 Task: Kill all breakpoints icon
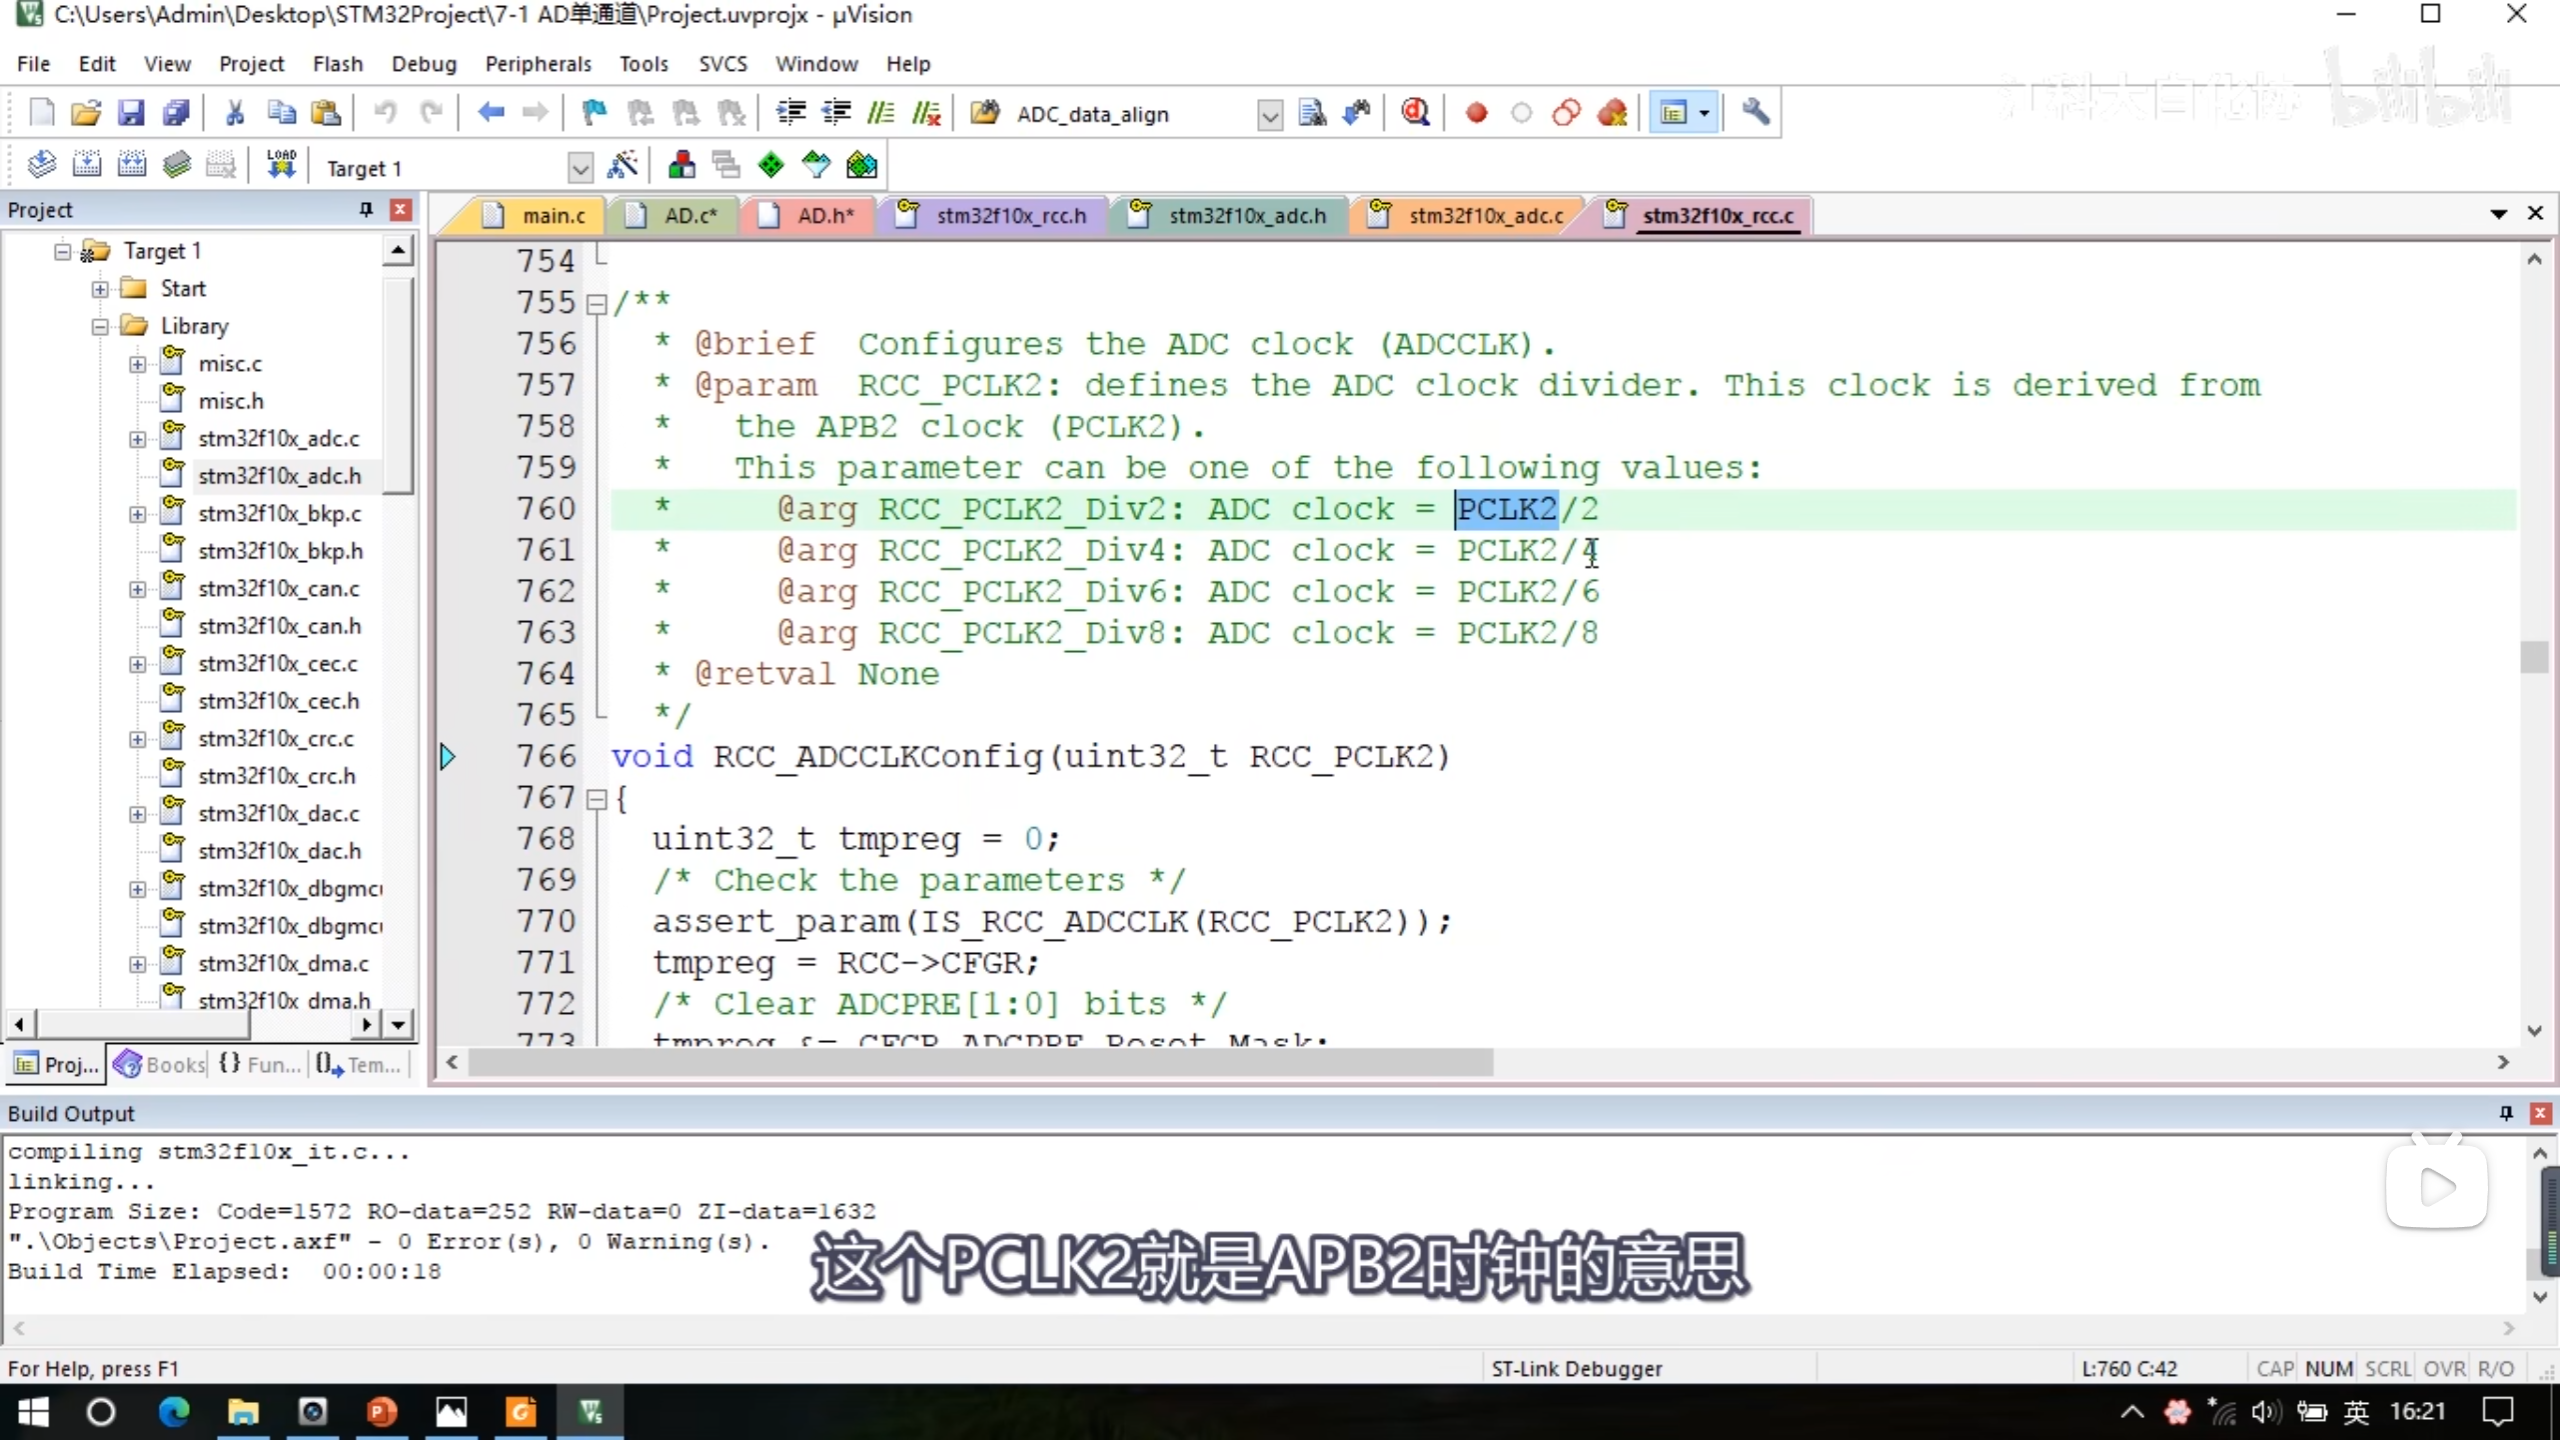click(x=1612, y=113)
